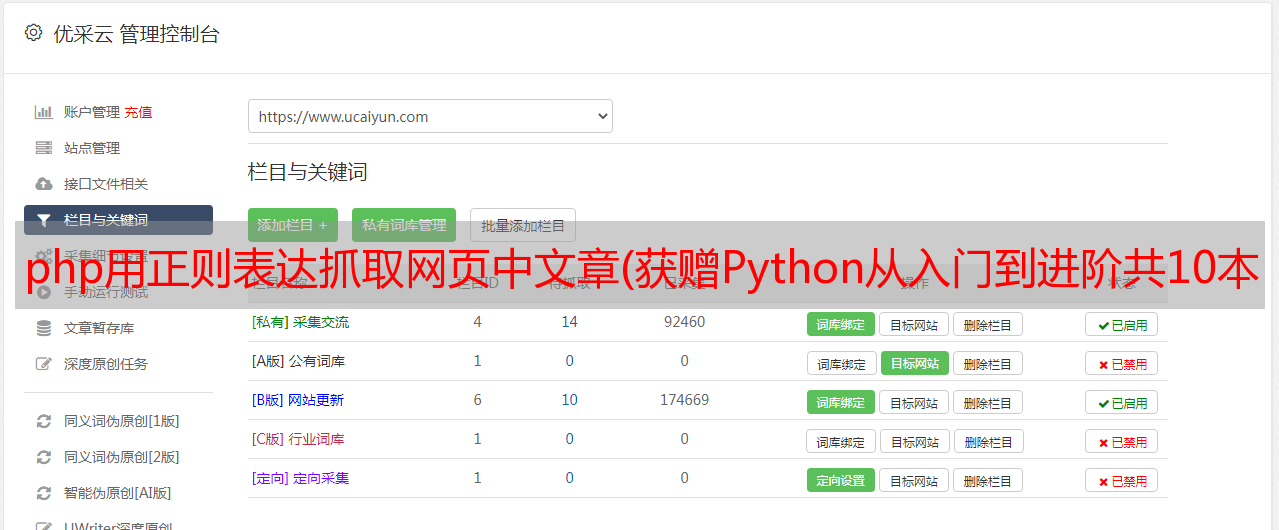This screenshot has width=1279, height=530.
Task: Click the 栏目与关键词 page heading
Action: [308, 172]
